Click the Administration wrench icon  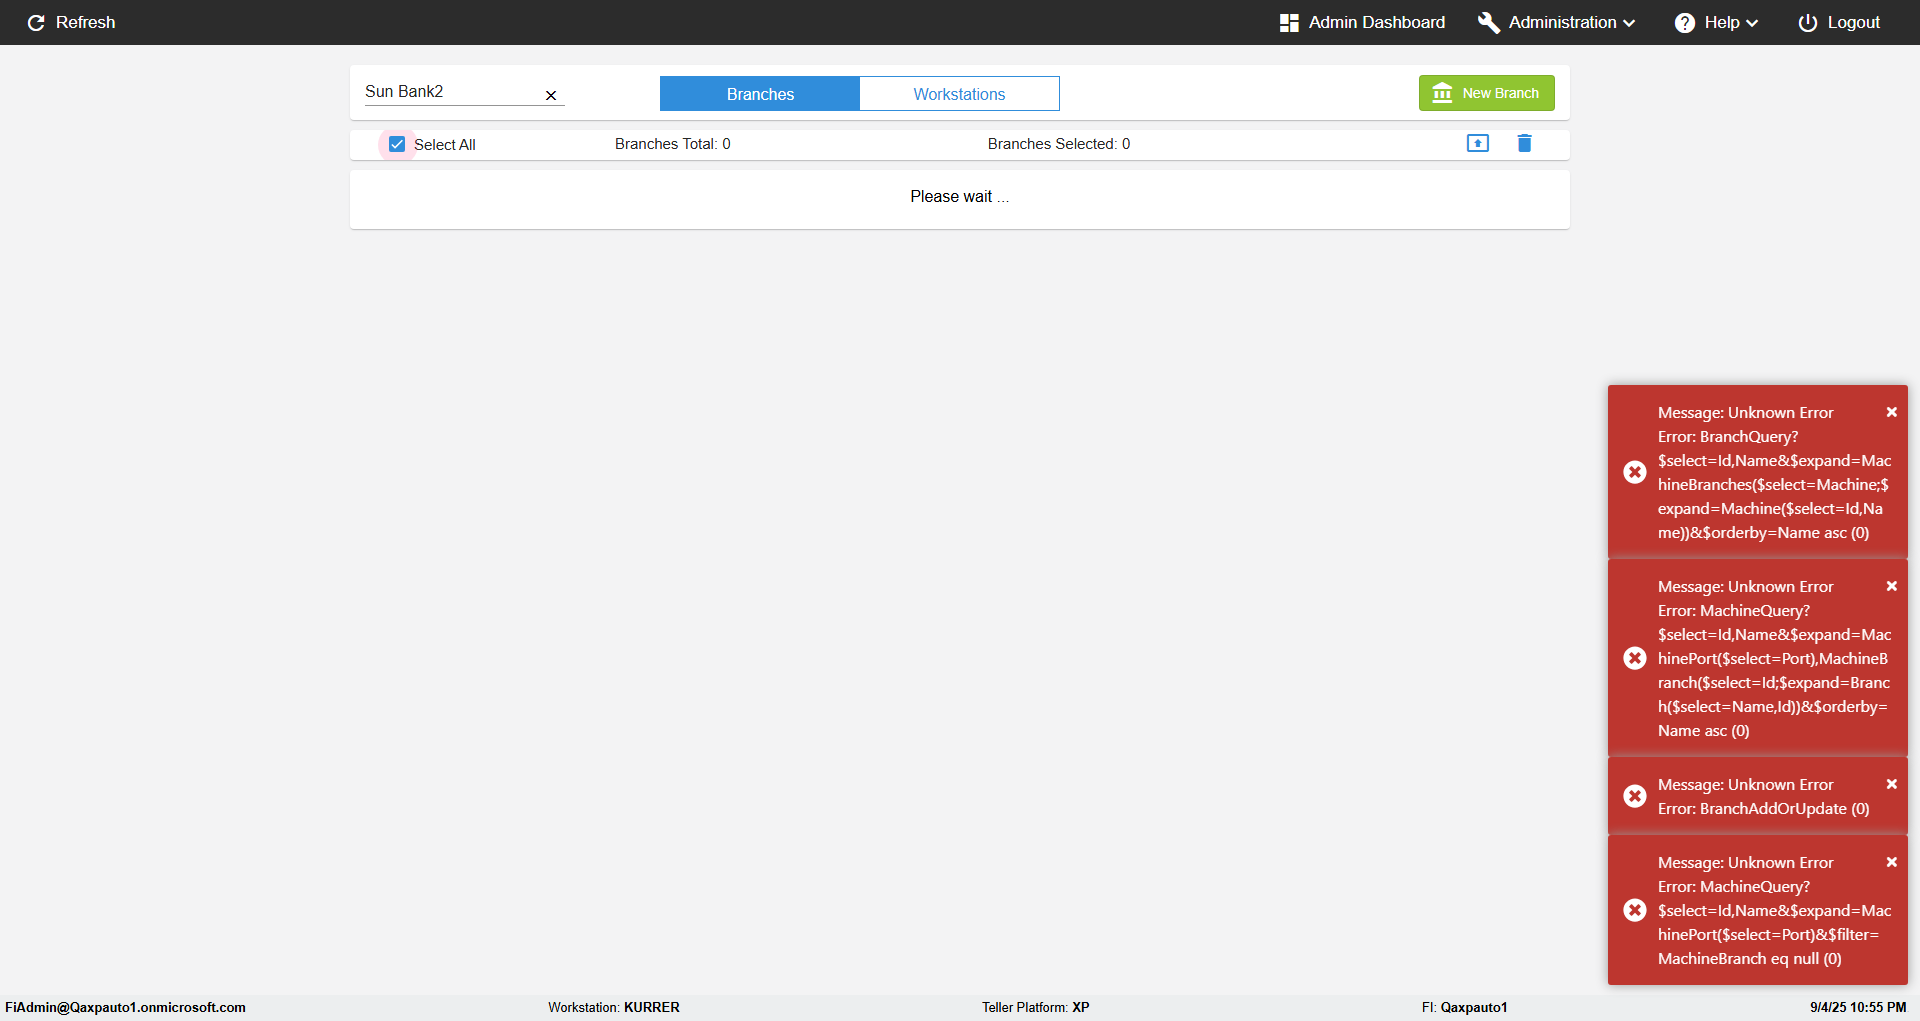(1489, 22)
